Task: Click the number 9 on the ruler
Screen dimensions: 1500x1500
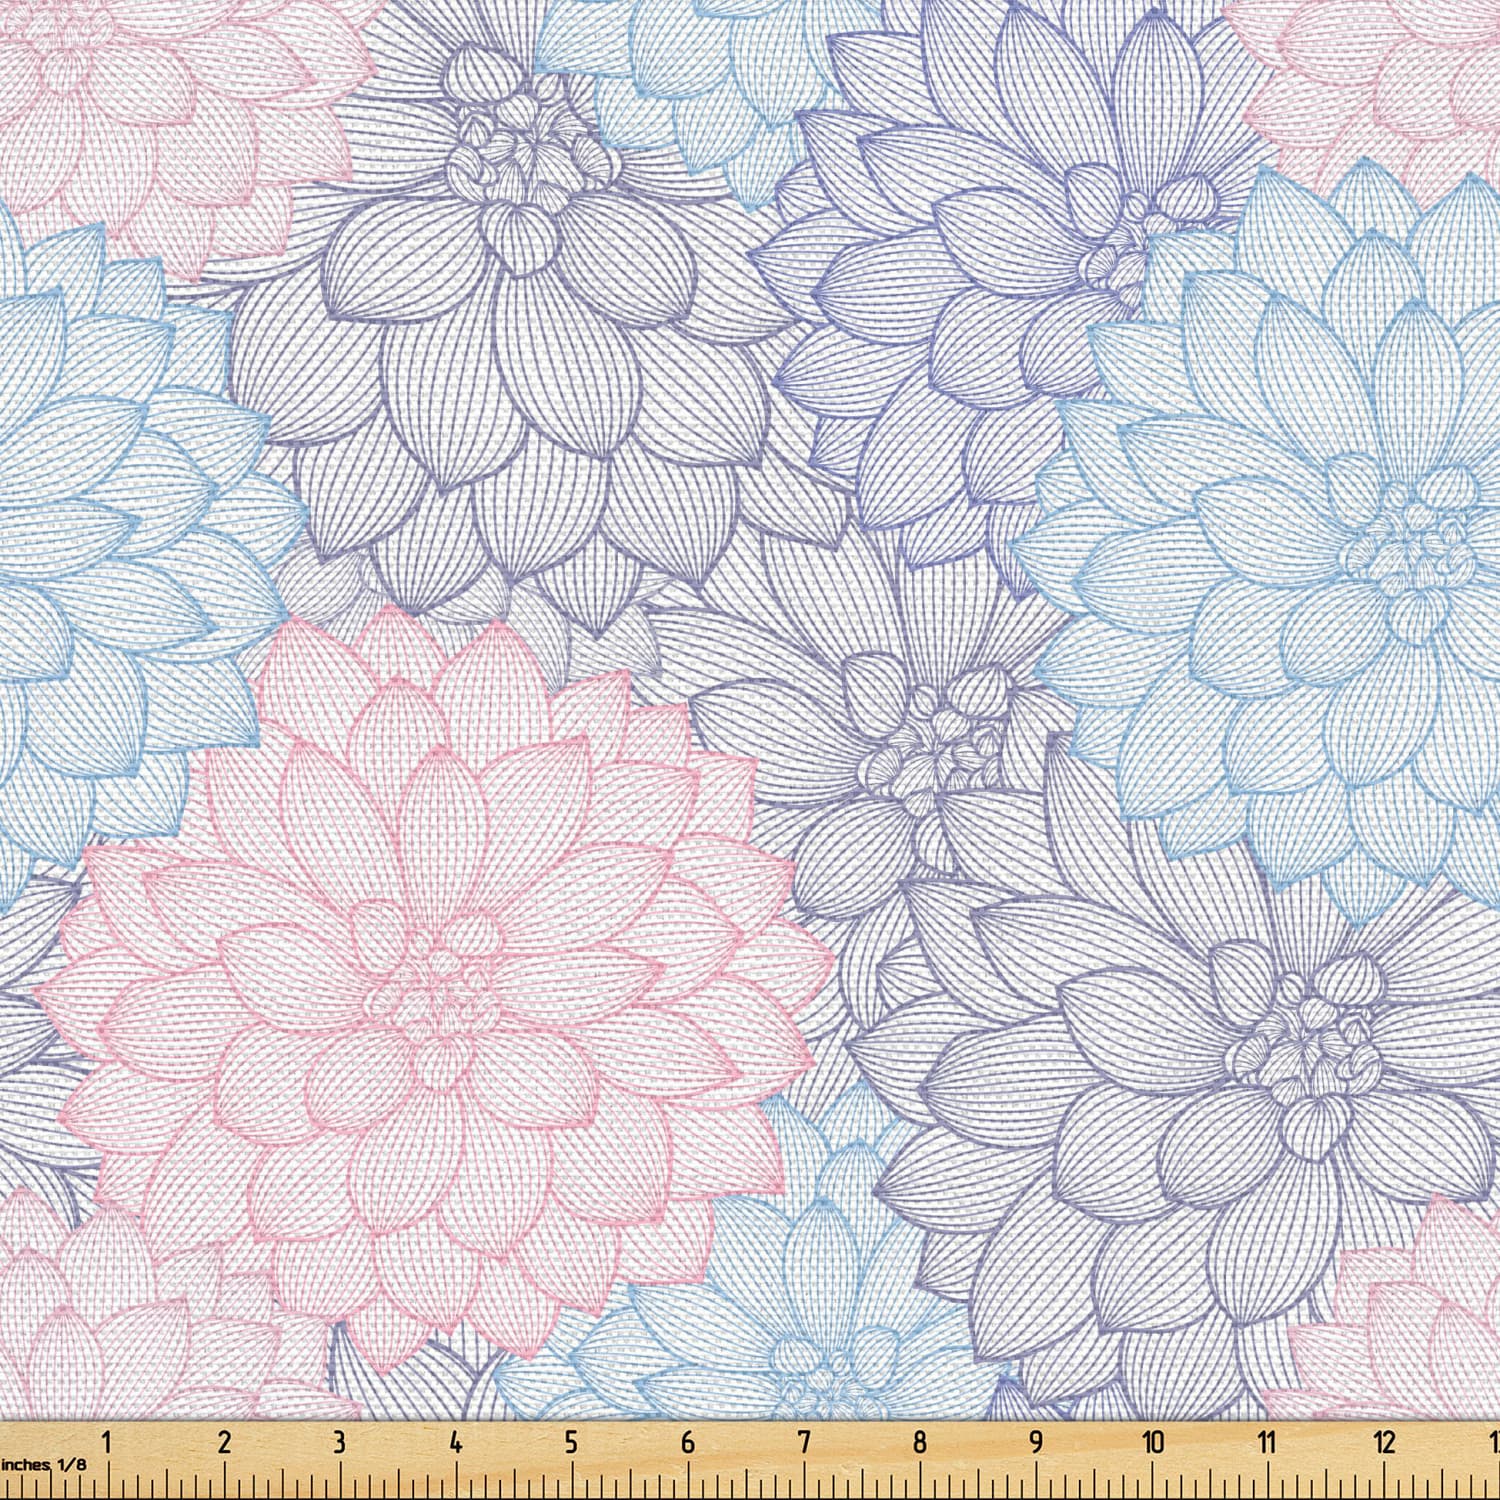Action: point(1036,1442)
